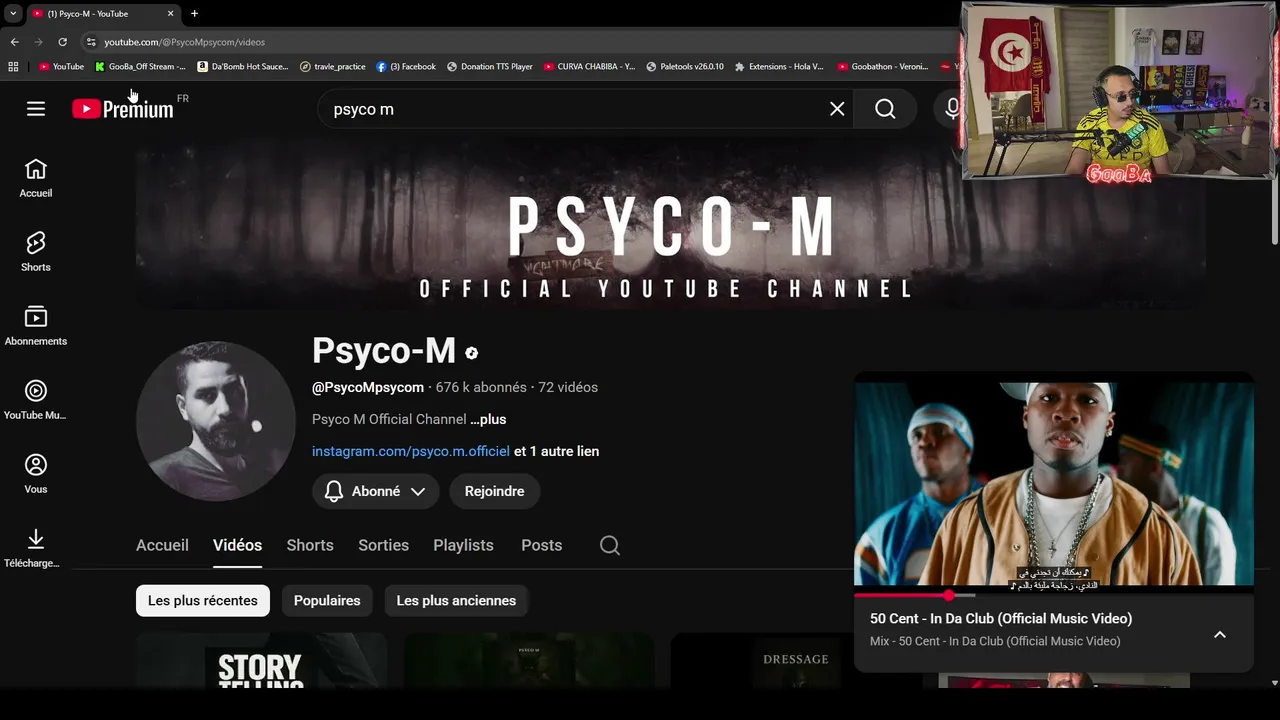Open Téléchargements in the sidebar

coord(36,548)
